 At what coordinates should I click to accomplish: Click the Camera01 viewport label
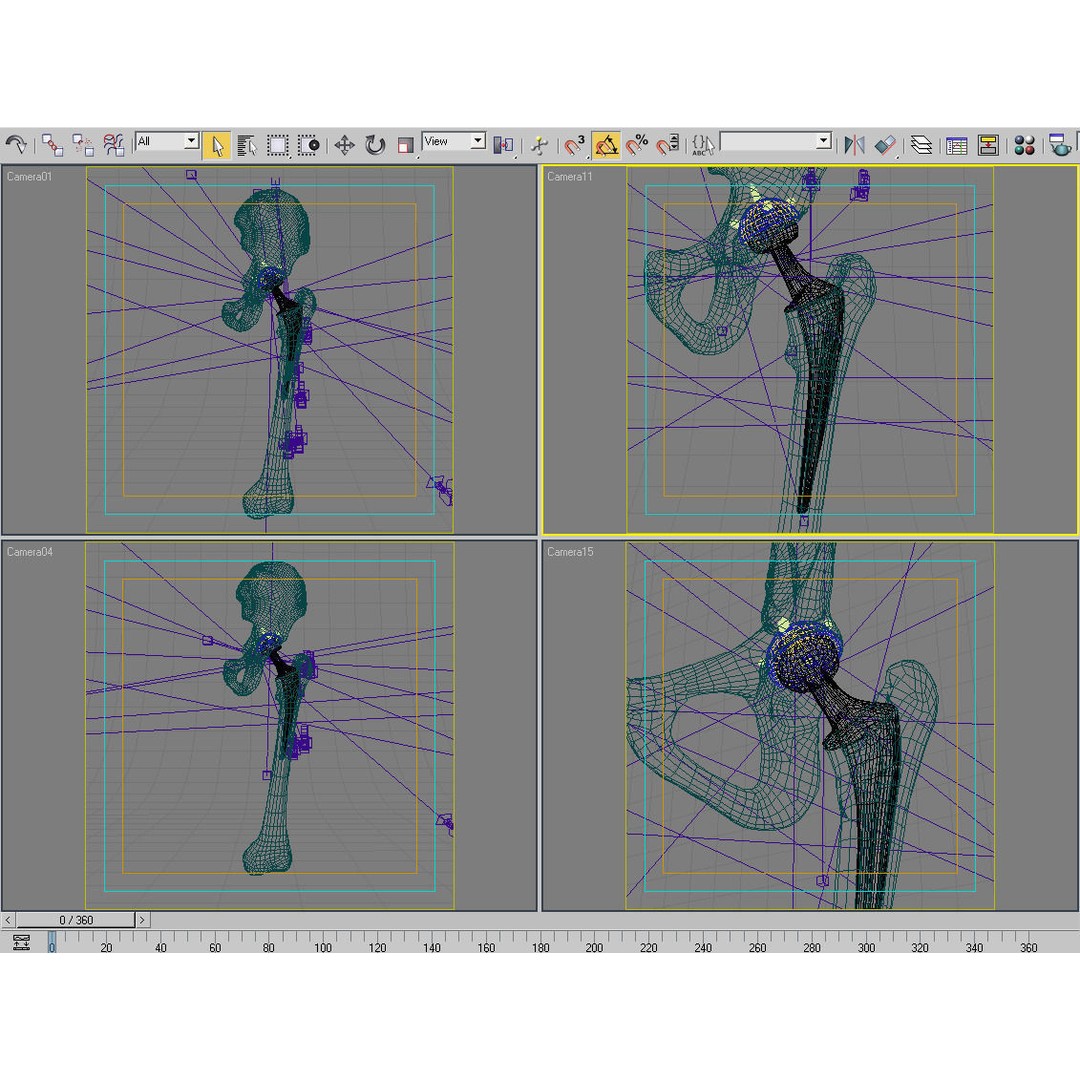point(29,176)
